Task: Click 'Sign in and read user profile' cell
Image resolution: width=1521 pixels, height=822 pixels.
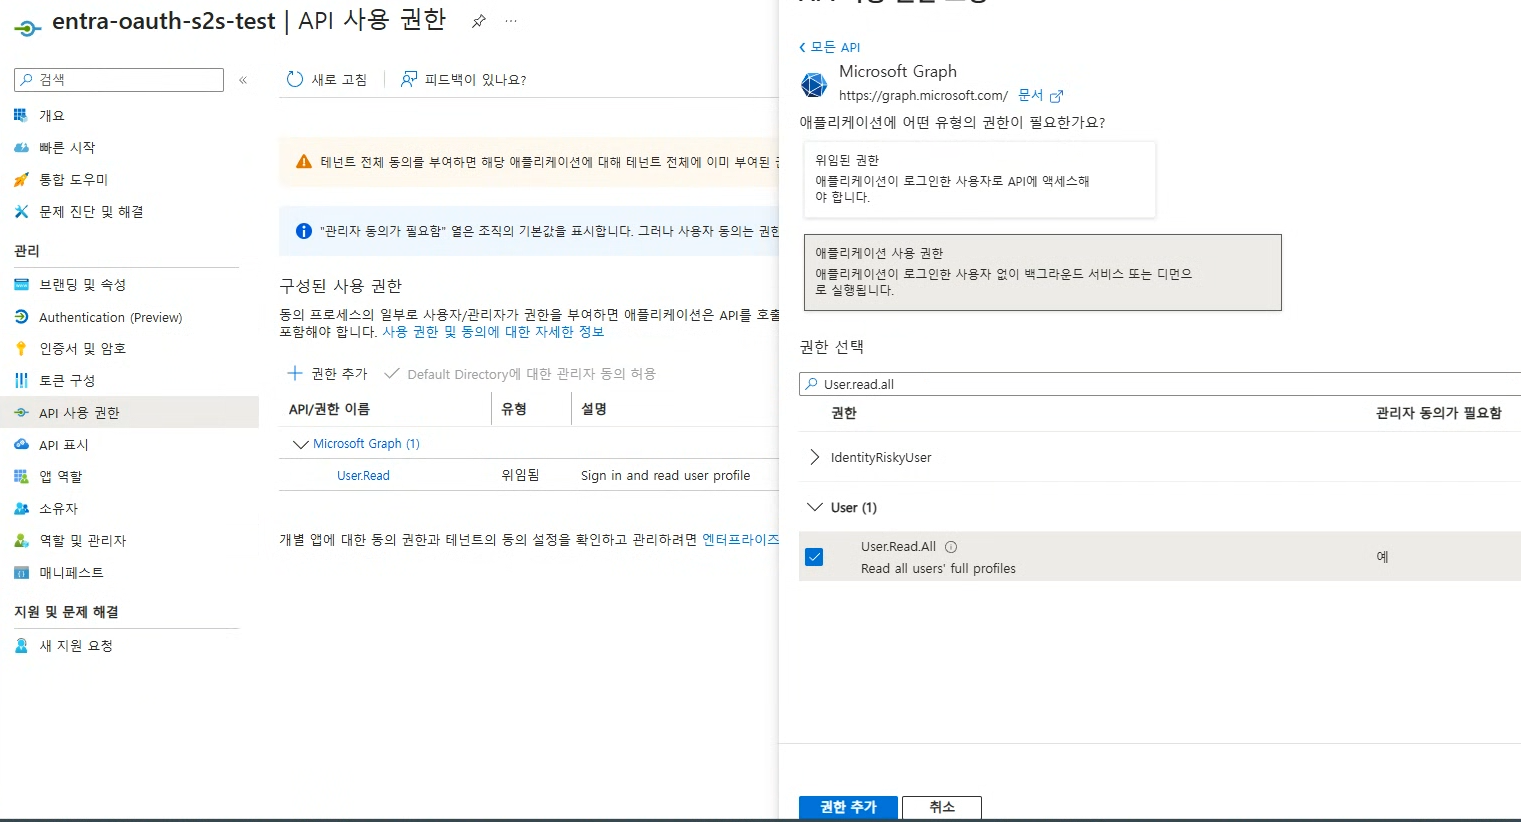Action: pyautogui.click(x=665, y=475)
